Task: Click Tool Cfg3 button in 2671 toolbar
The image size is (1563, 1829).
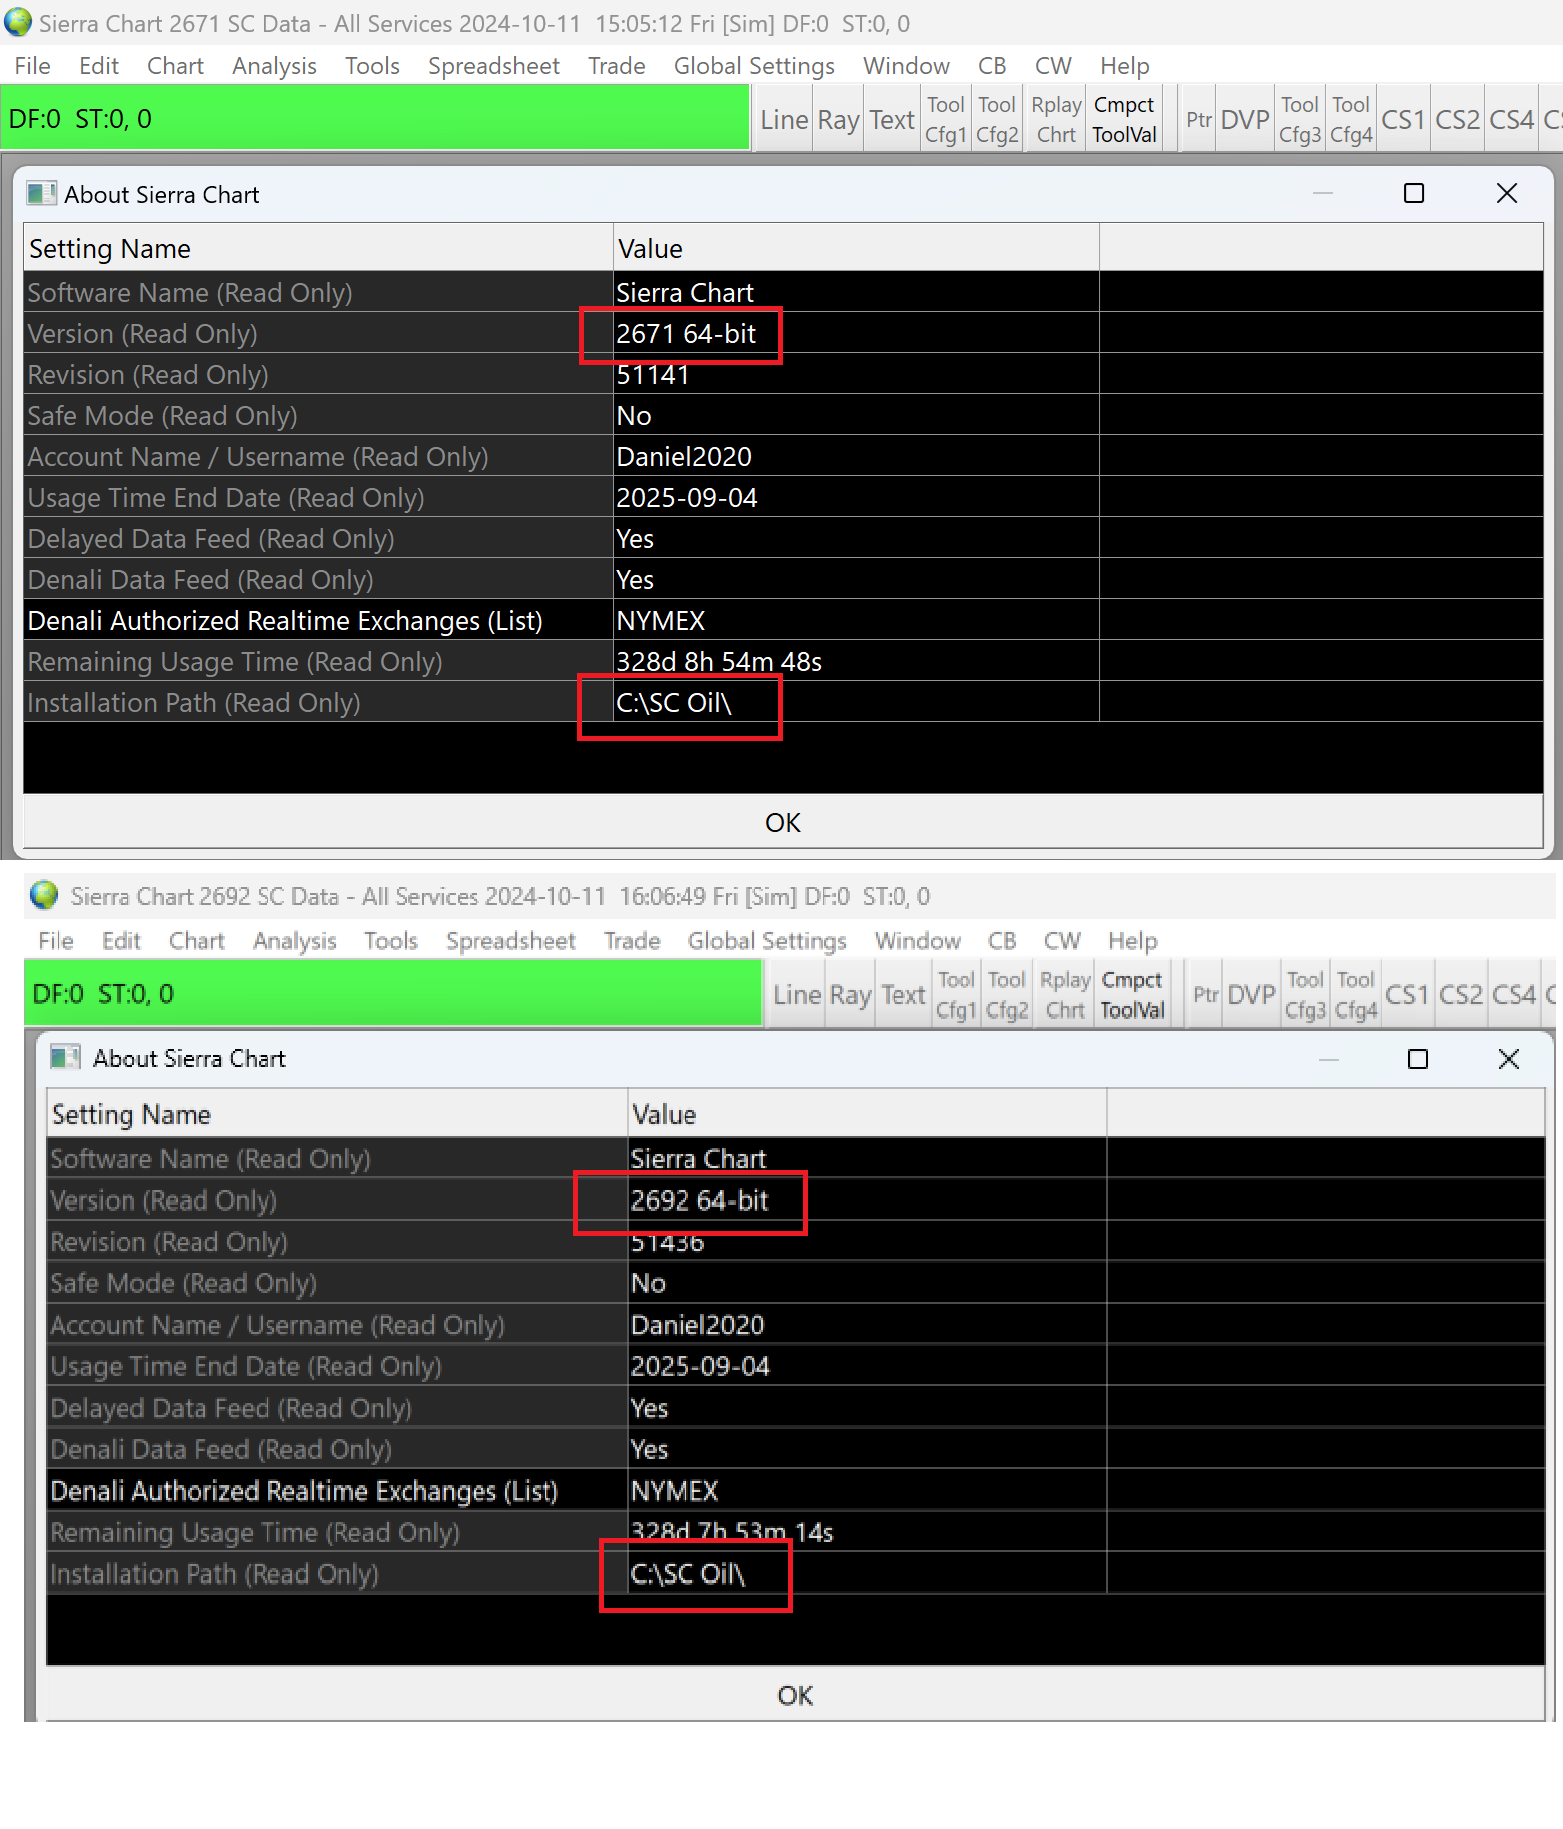Action: 1300,120
